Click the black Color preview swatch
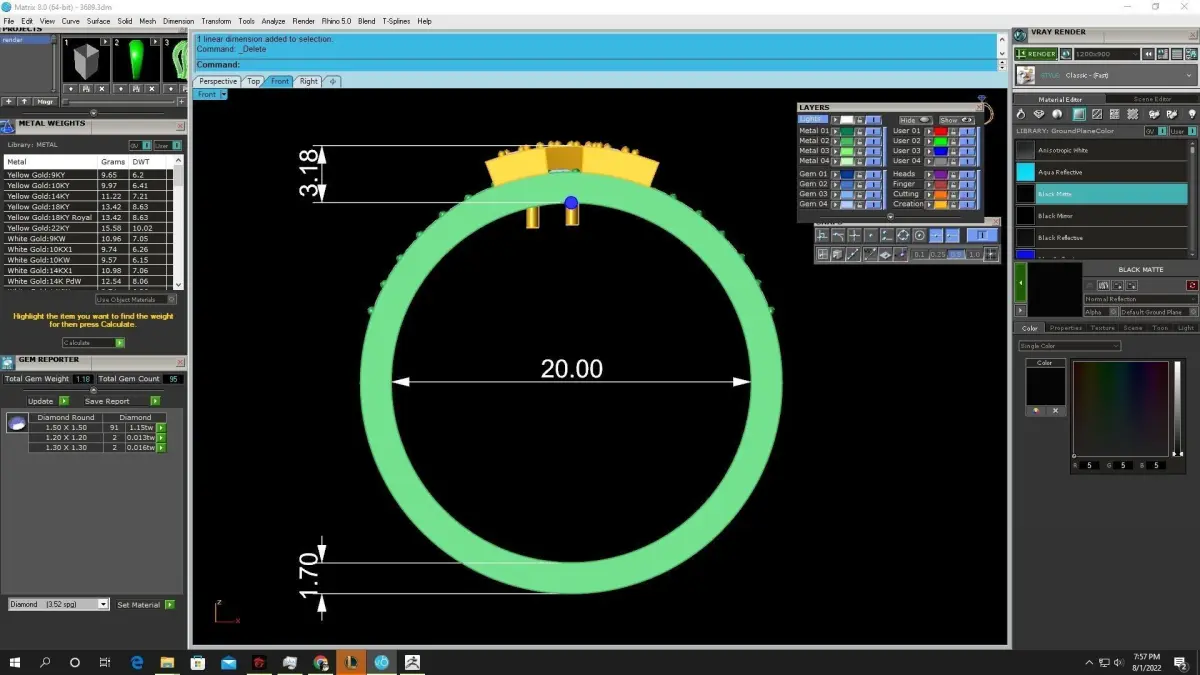Viewport: 1200px width, 675px height. coord(1045,385)
